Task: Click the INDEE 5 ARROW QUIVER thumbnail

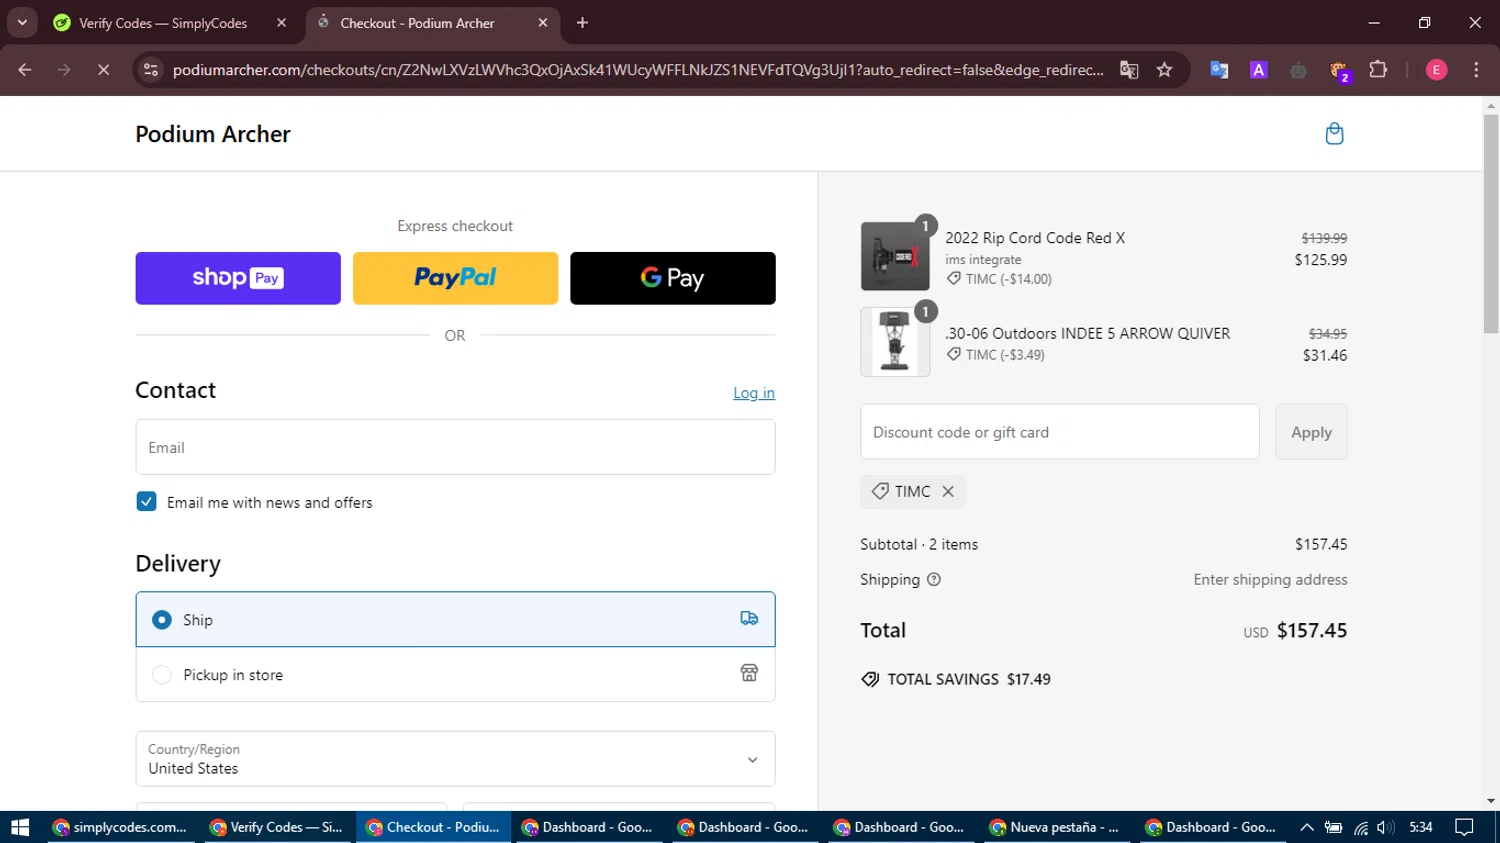Action: (895, 342)
